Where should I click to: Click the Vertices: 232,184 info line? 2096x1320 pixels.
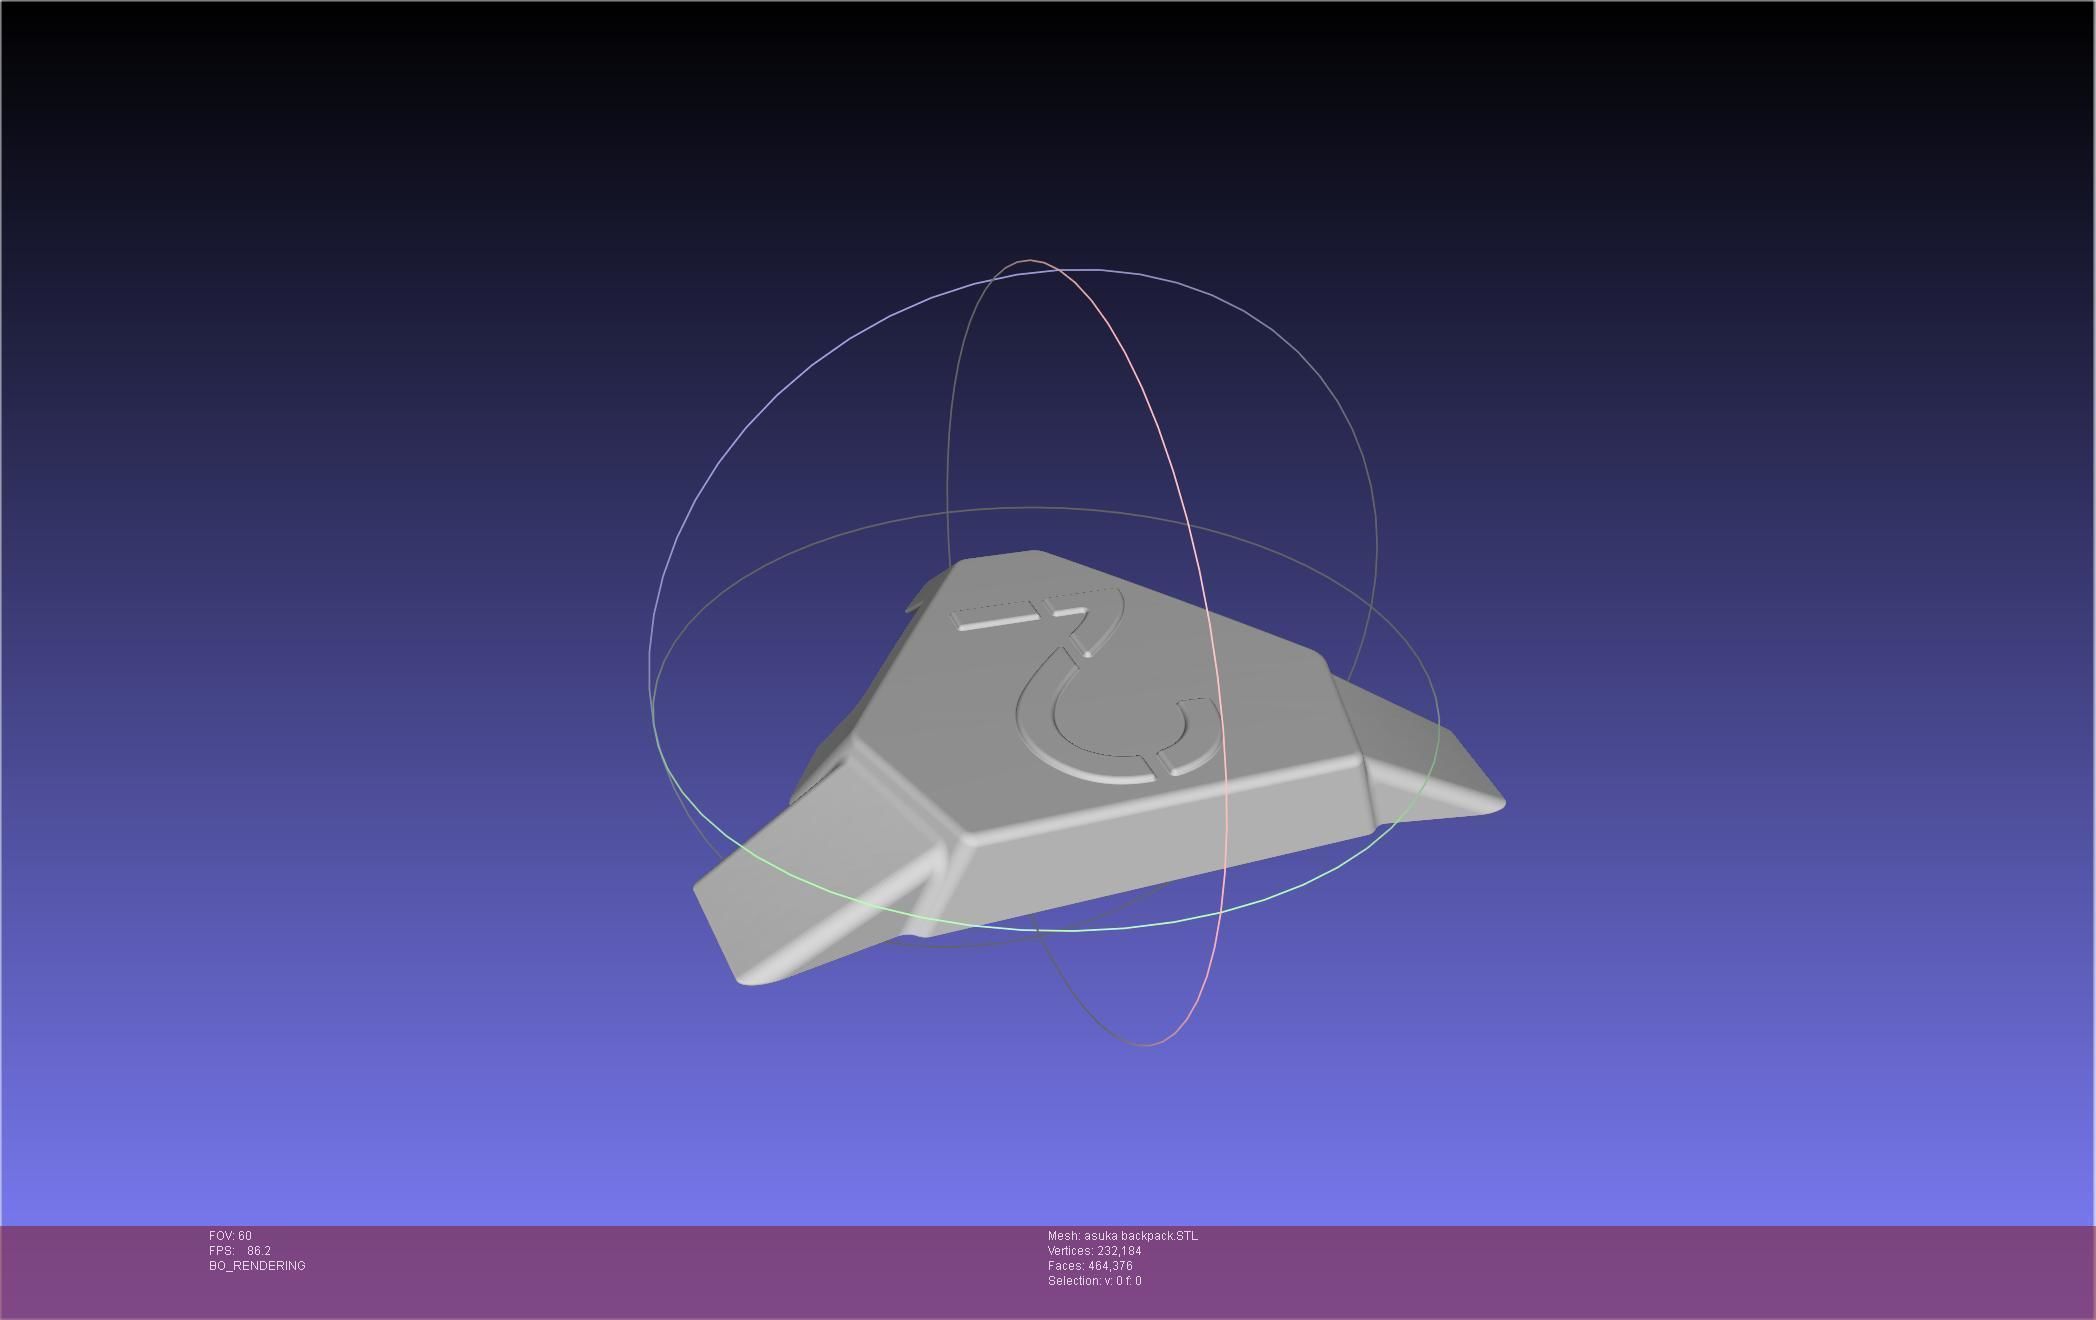[x=1094, y=1251]
